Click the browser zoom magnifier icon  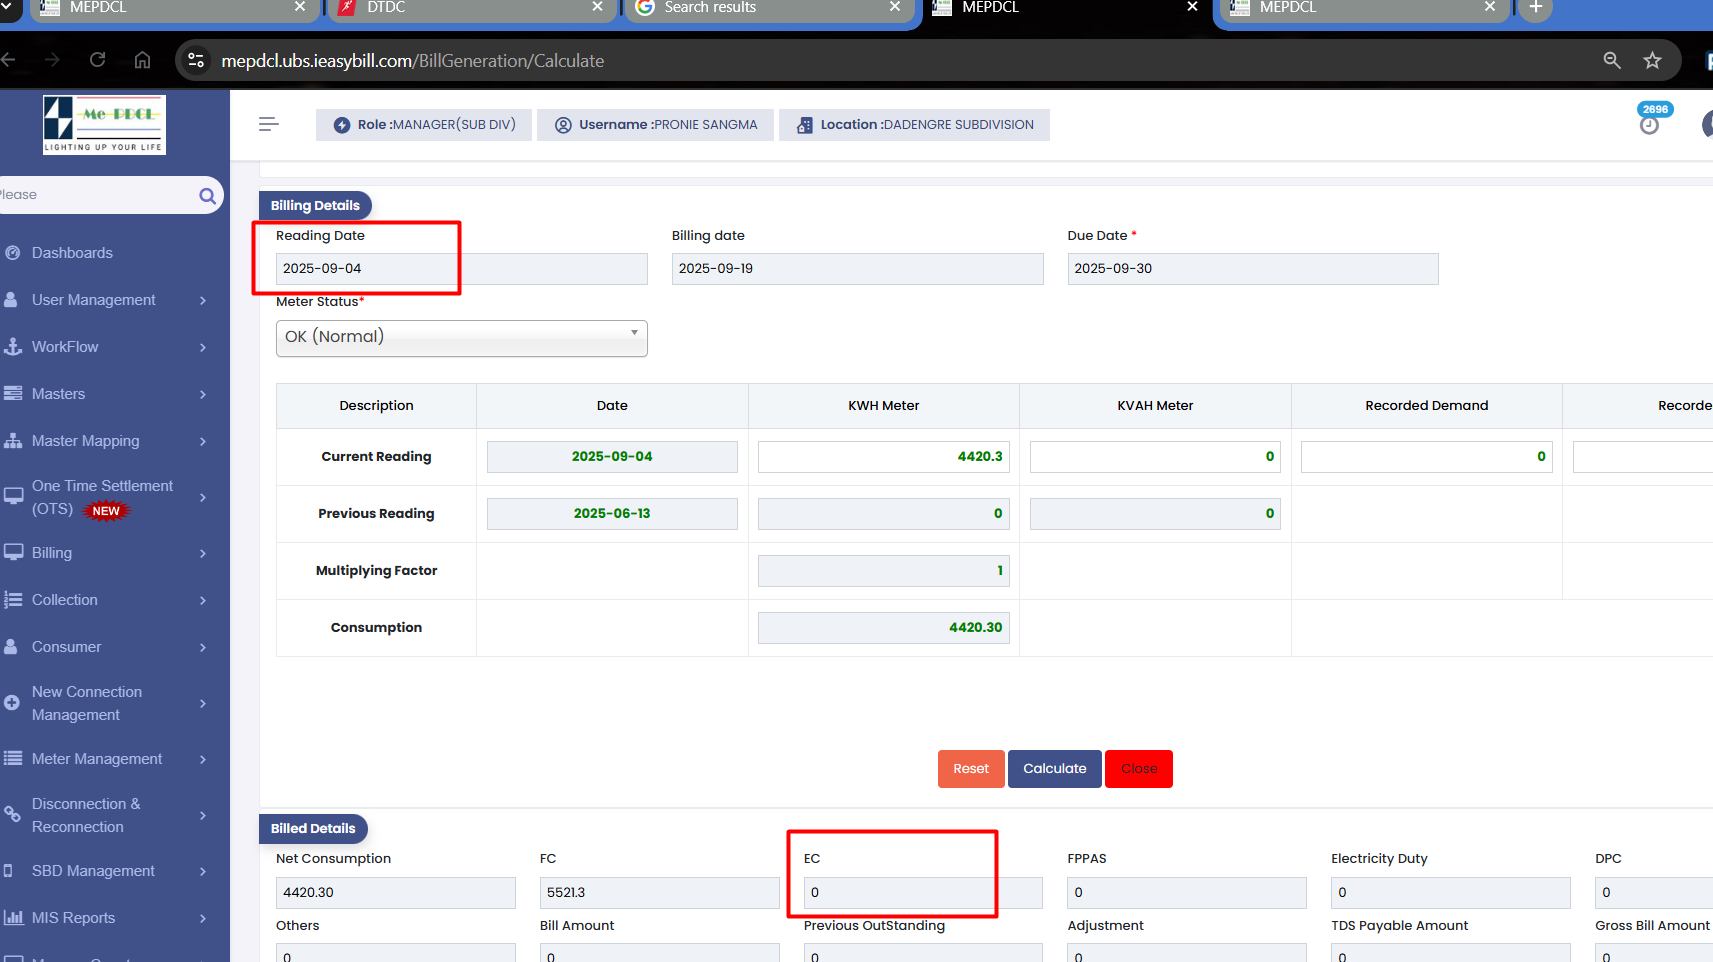click(x=1611, y=61)
